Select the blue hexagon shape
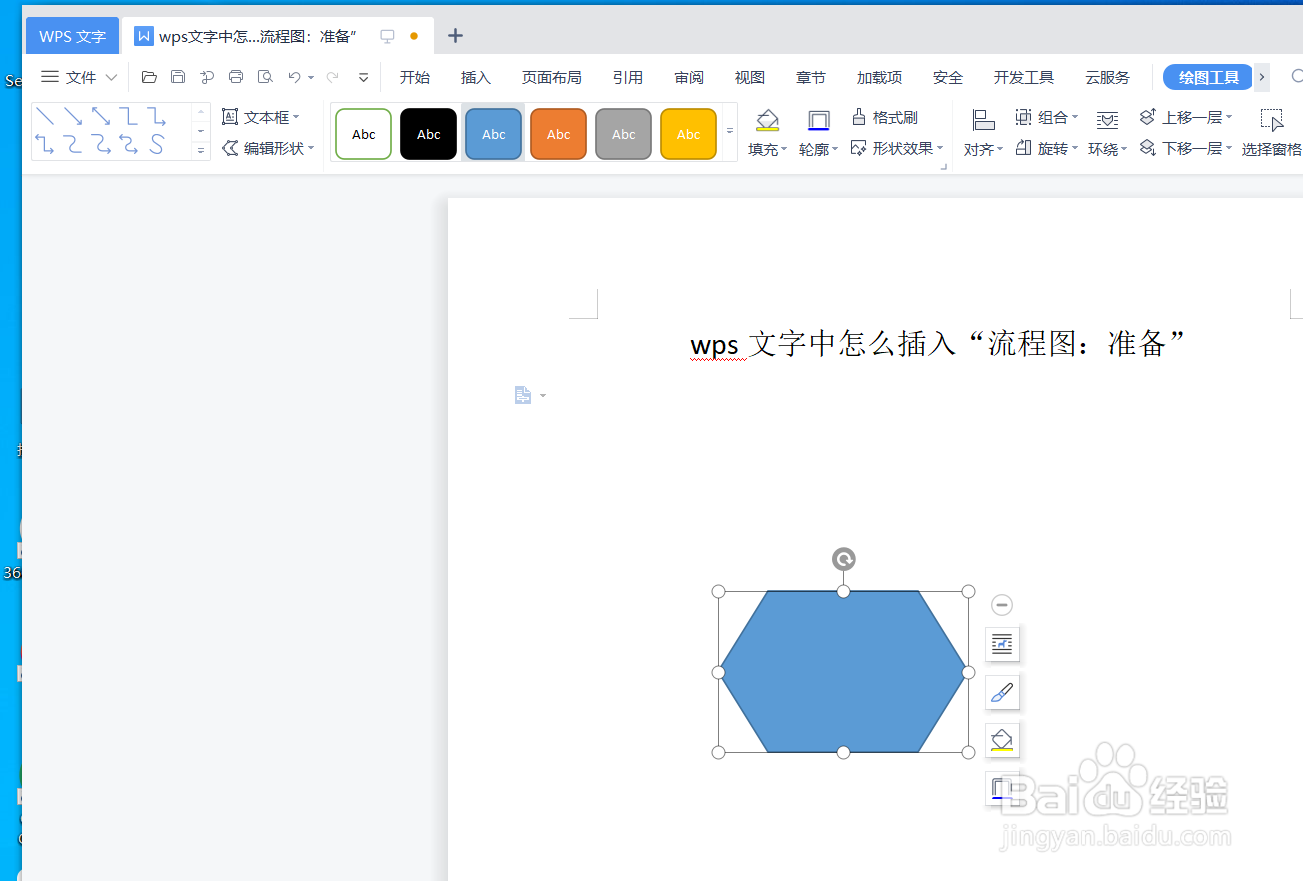1303x881 pixels. pyautogui.click(x=843, y=671)
